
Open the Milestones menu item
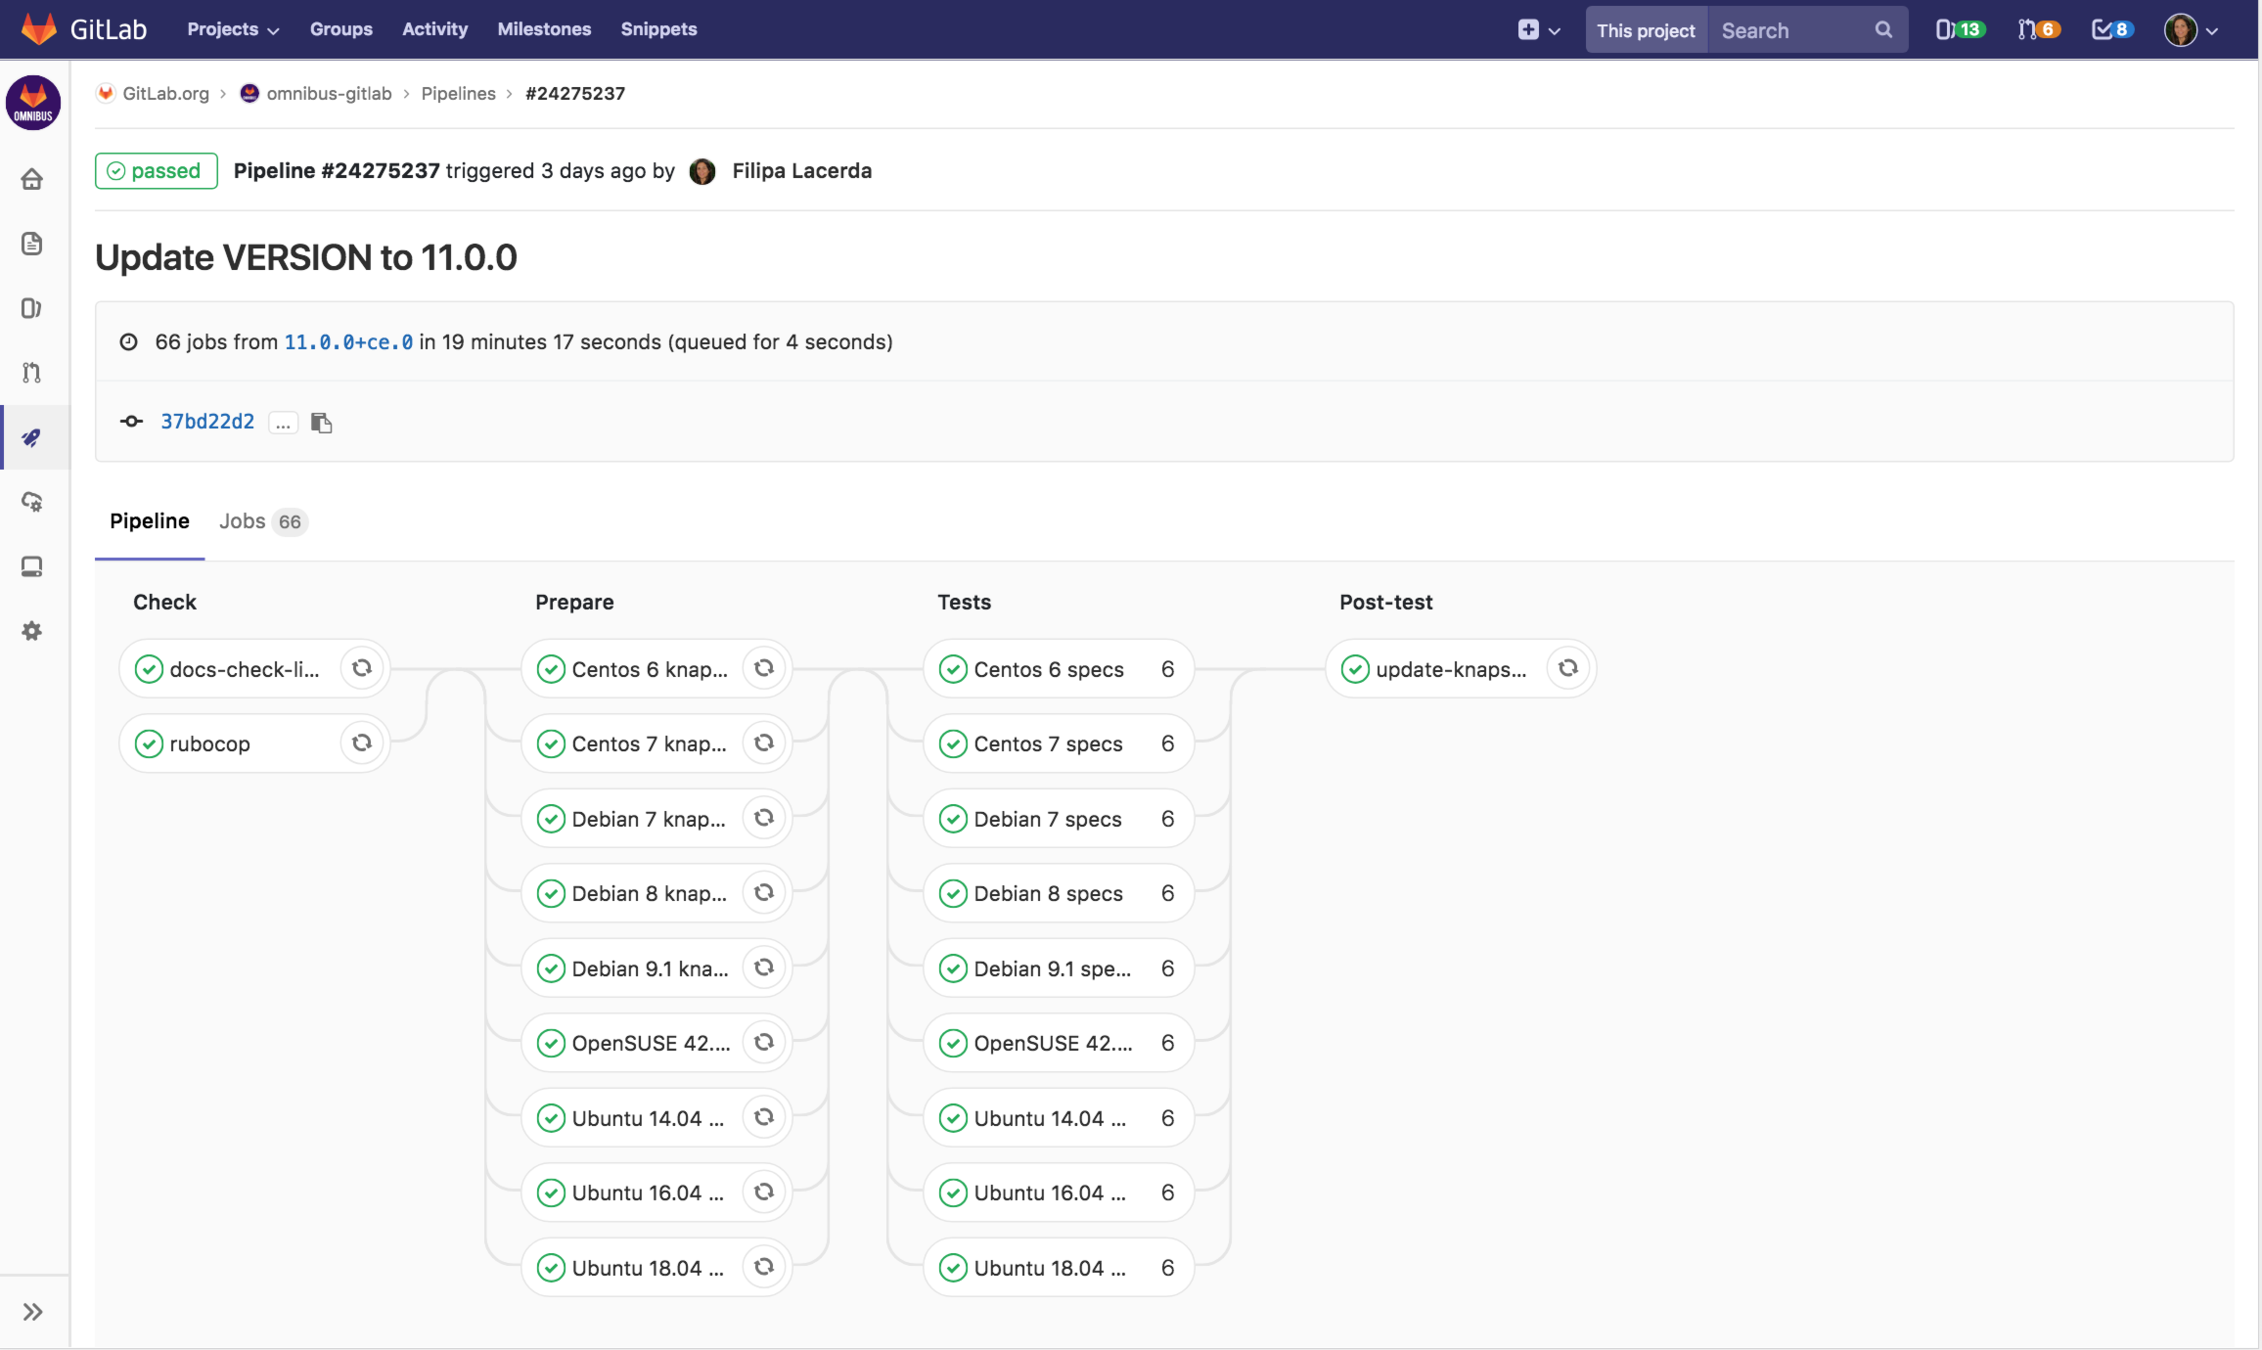[x=544, y=30]
